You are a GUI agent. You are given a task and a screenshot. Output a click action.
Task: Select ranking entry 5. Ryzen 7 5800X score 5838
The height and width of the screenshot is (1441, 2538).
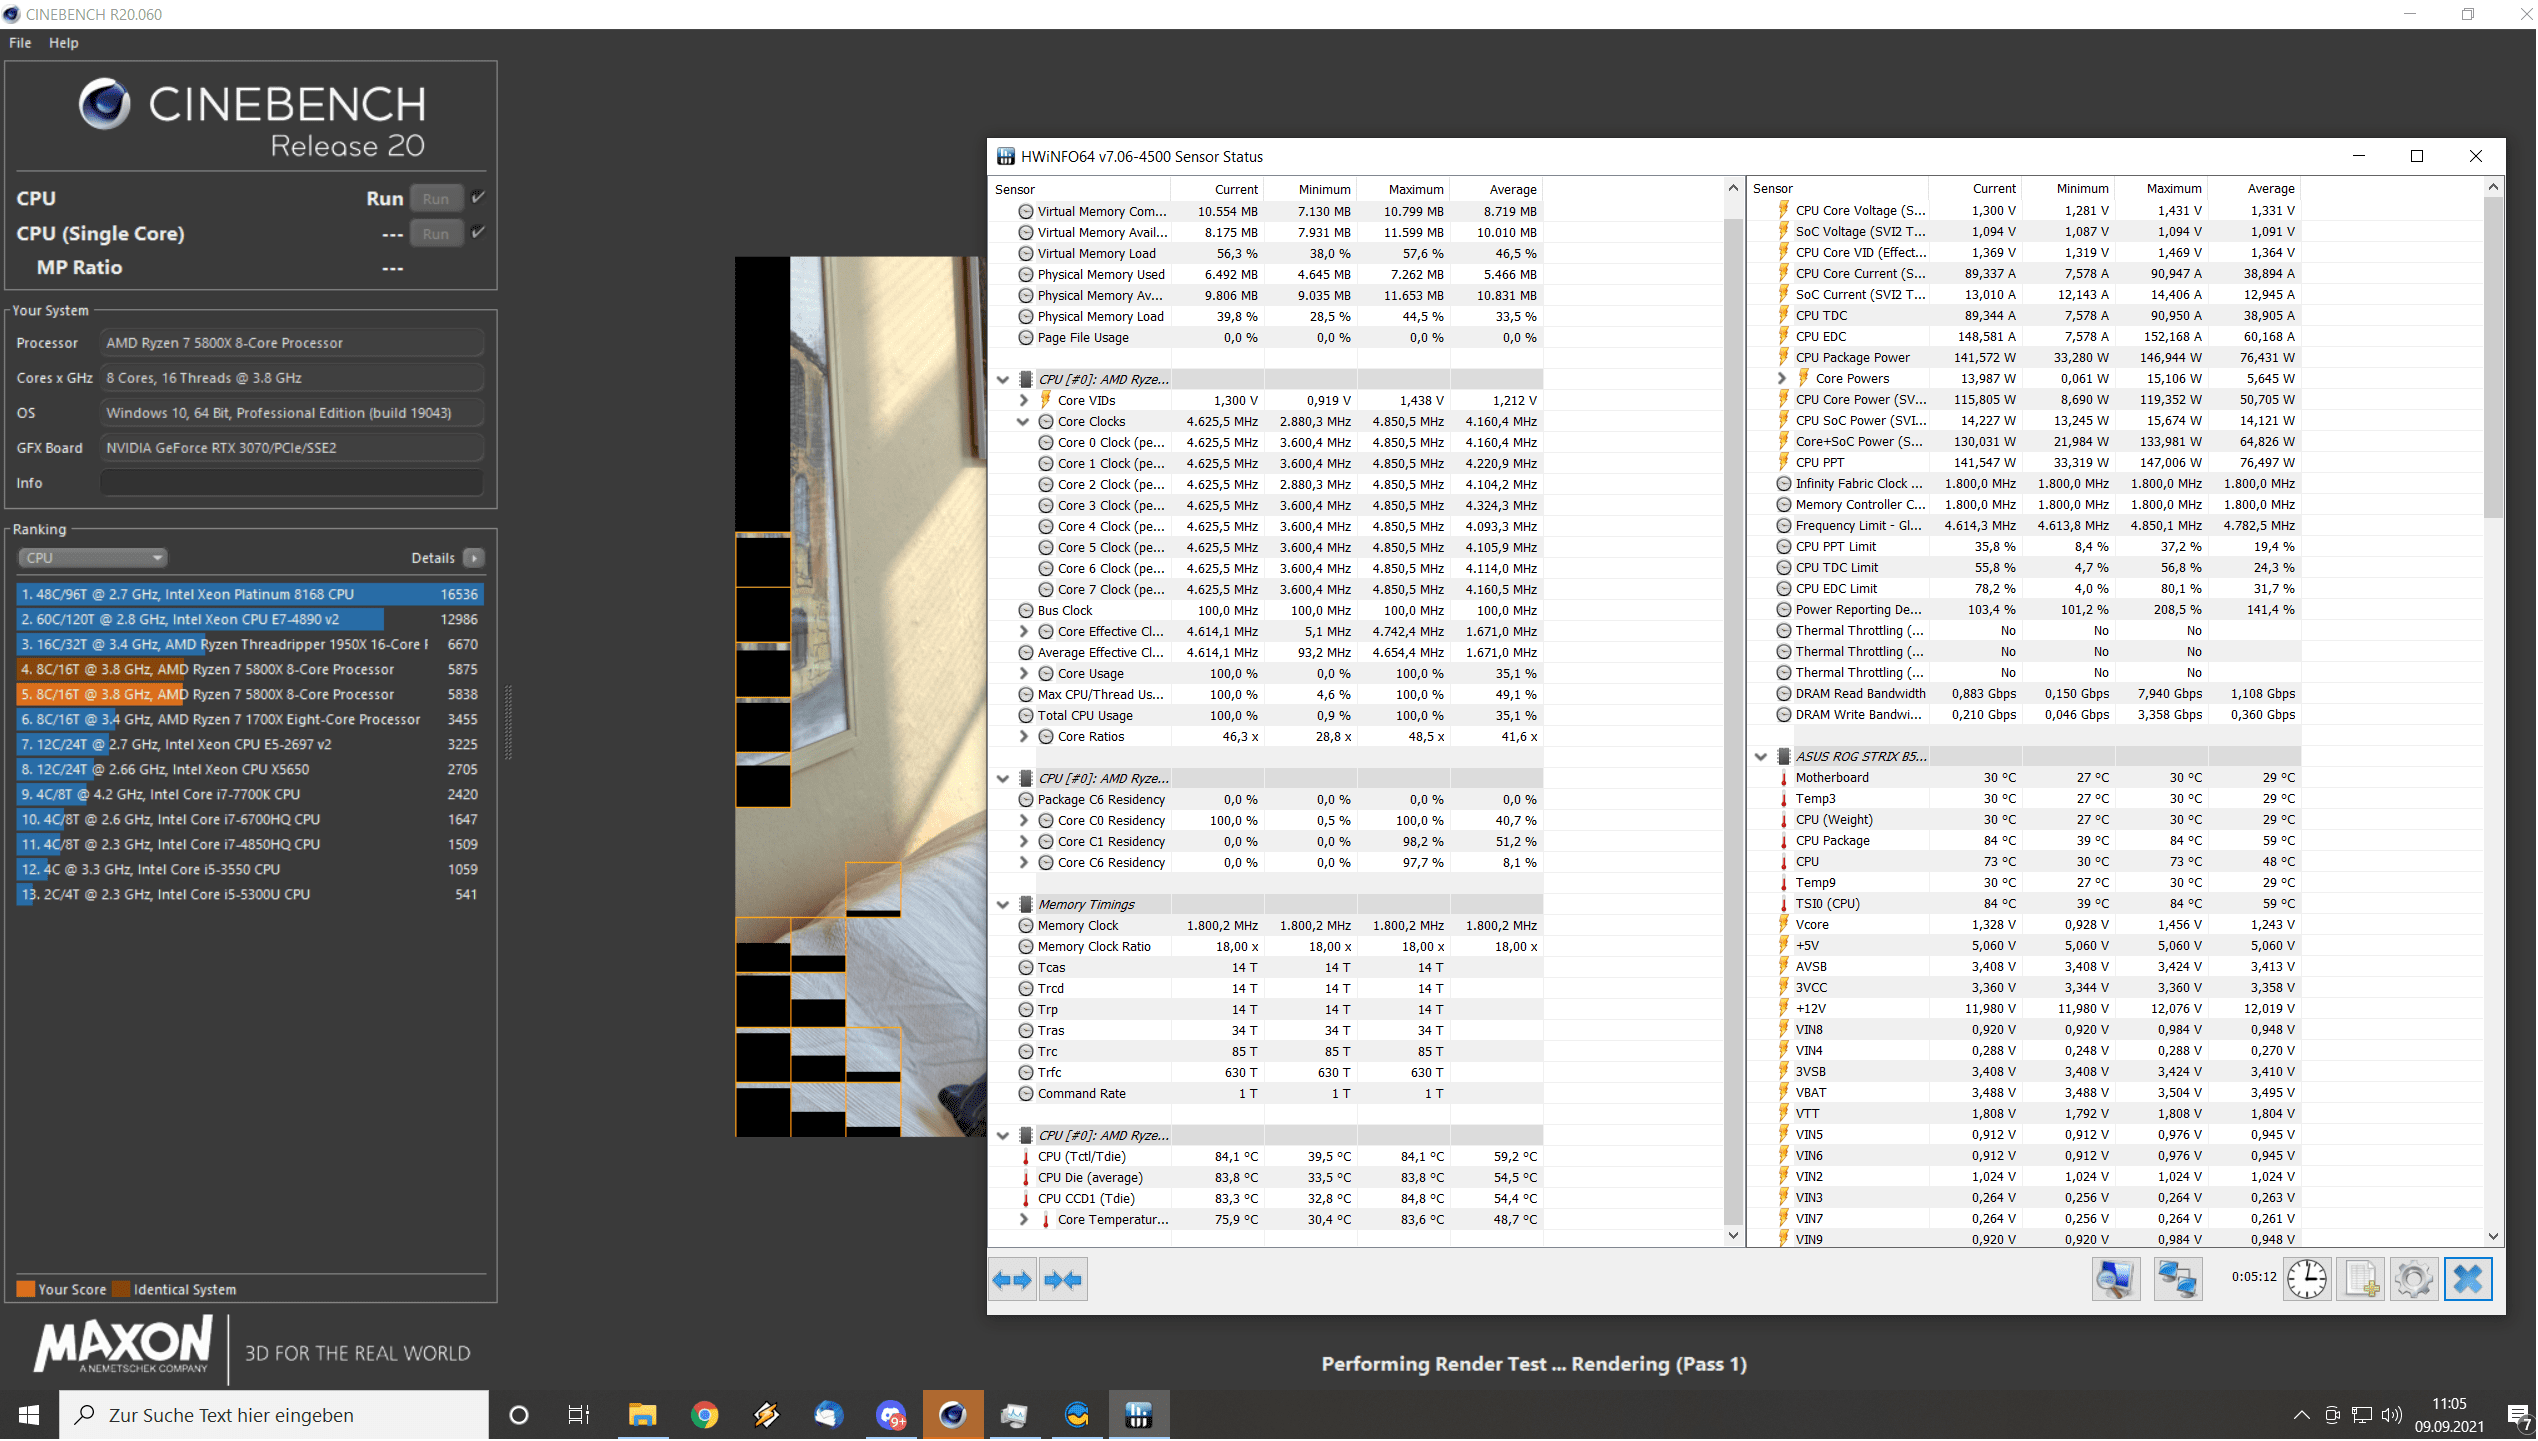point(250,695)
